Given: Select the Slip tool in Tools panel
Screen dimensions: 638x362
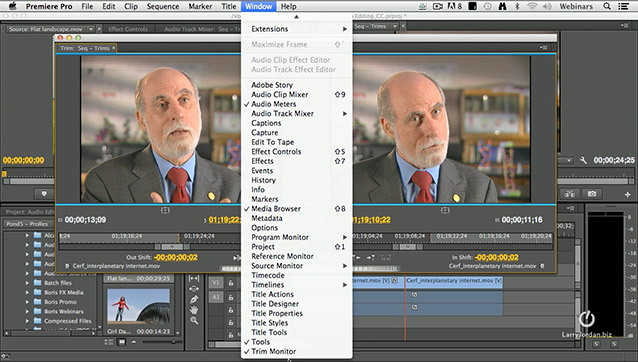Looking at the screenshot, I should click(194, 278).
